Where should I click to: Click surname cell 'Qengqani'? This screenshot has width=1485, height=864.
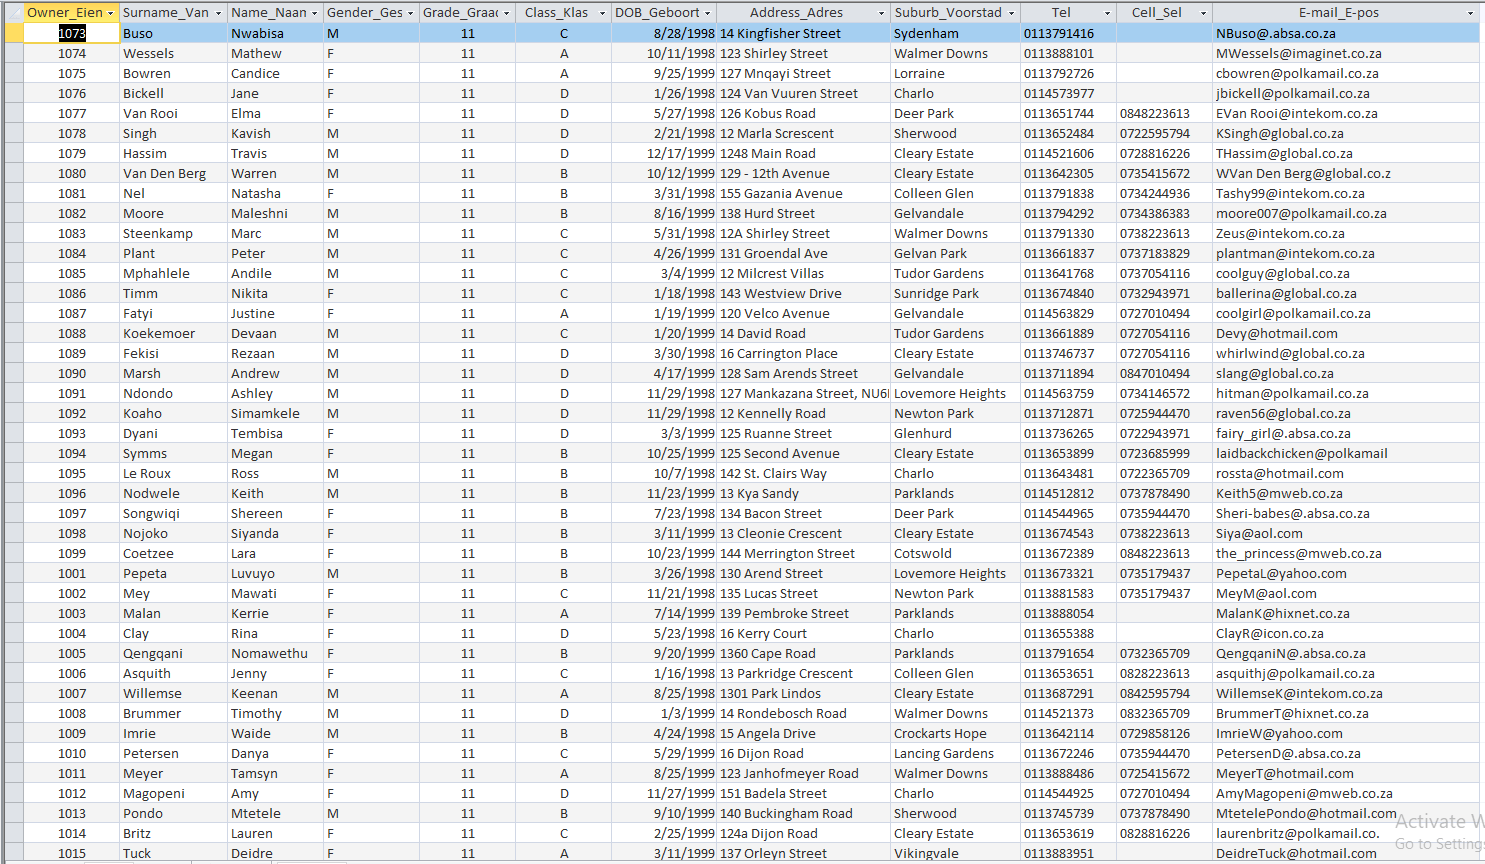(173, 653)
